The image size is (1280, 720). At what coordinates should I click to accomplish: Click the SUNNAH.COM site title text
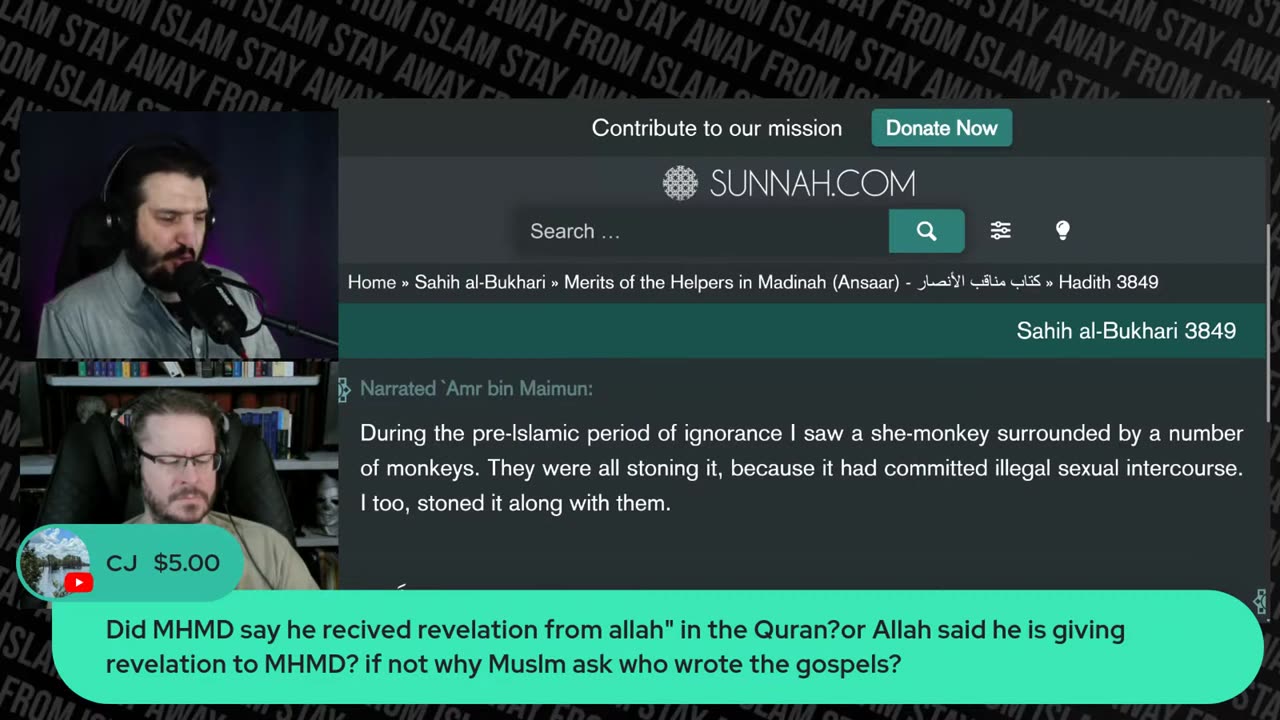(812, 184)
